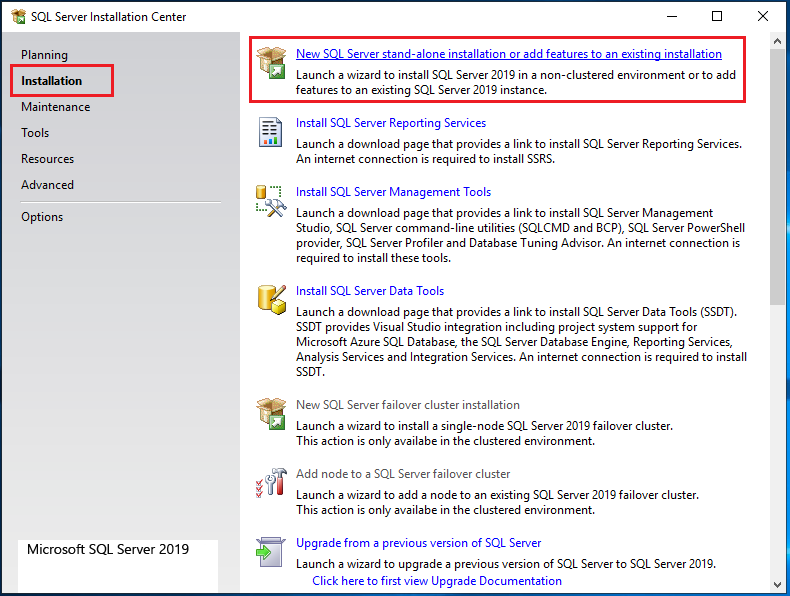Open Install SQL Server Management Tools link
Screen dimensions: 790x596
coord(393,192)
